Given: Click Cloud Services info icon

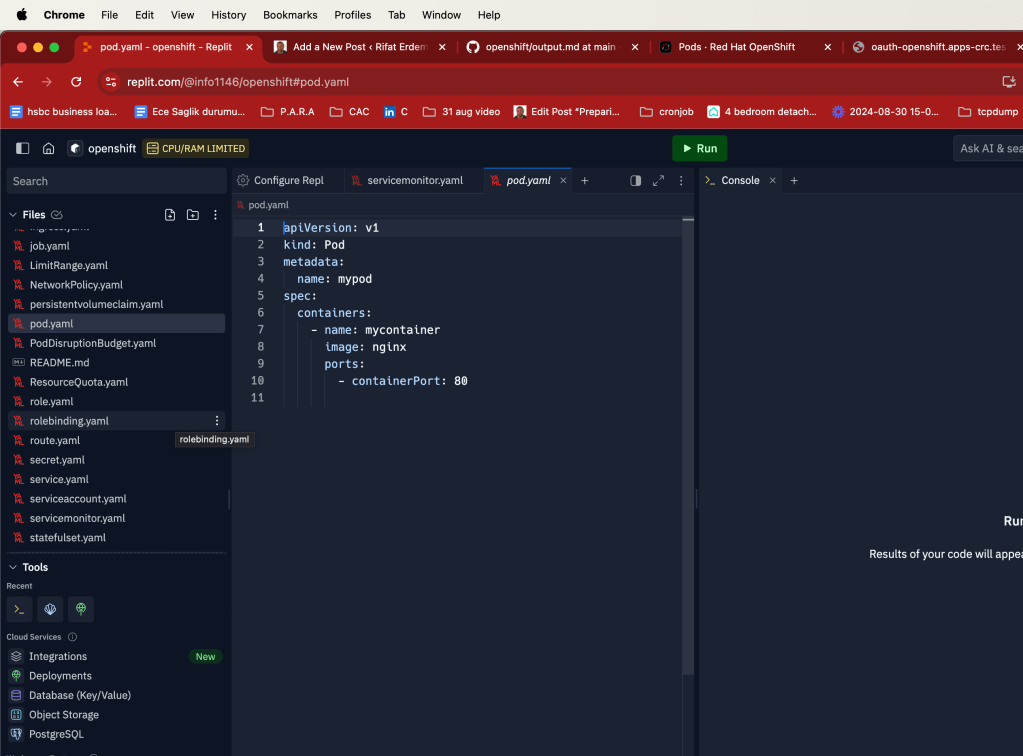Looking at the screenshot, I should (x=72, y=637).
